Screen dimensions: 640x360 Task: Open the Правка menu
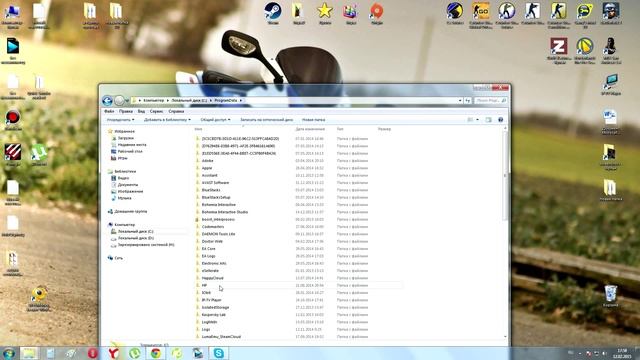click(126, 111)
